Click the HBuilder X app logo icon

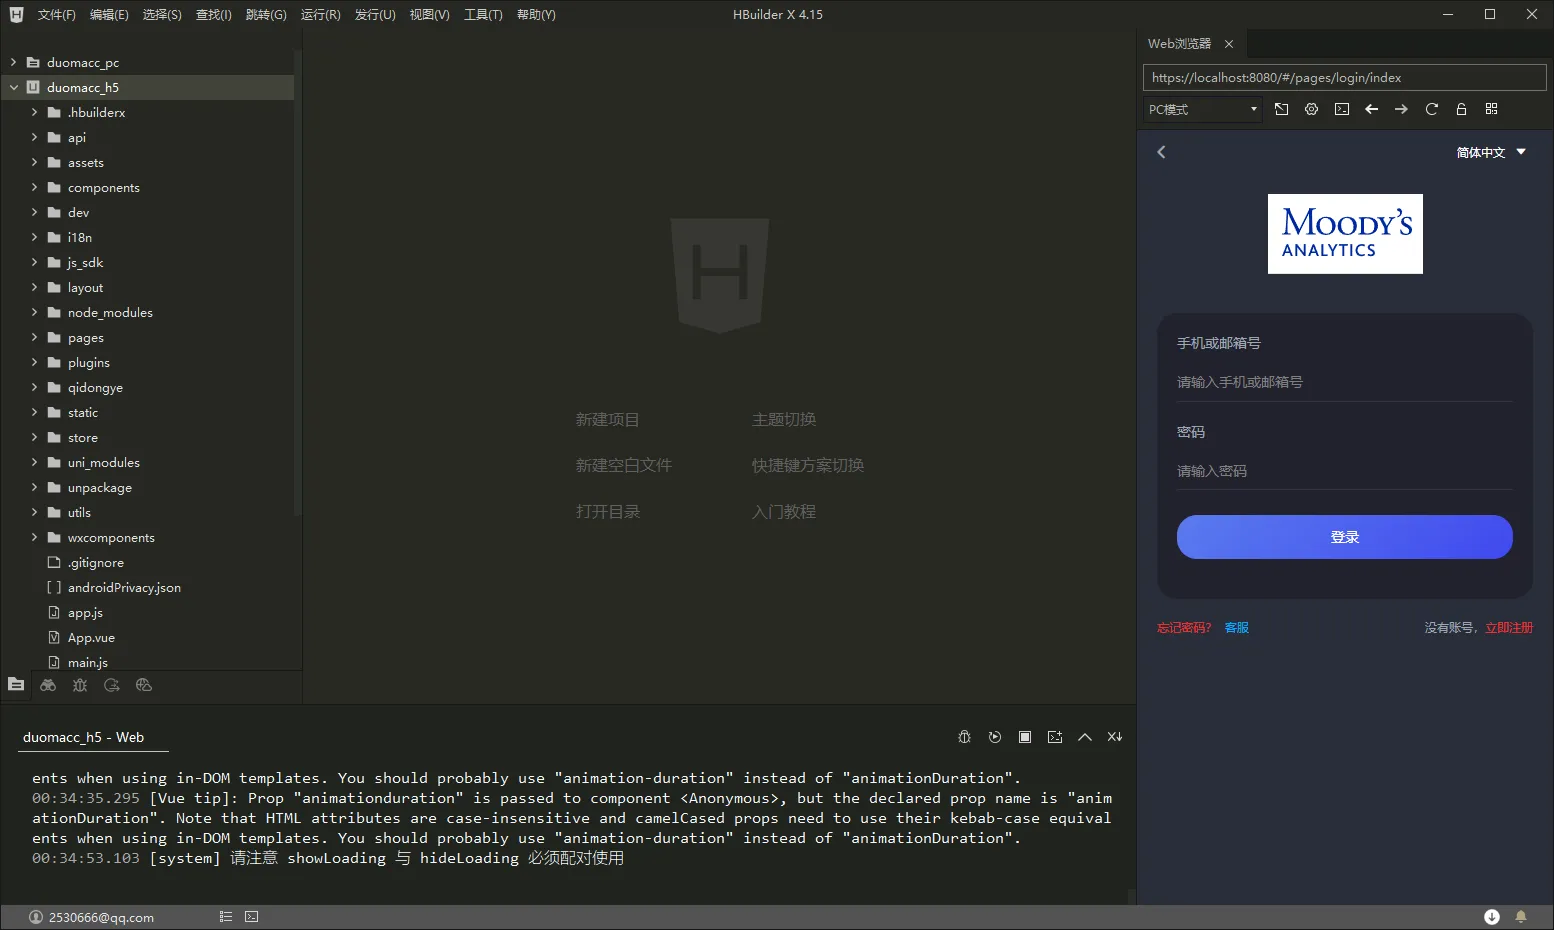coord(16,14)
